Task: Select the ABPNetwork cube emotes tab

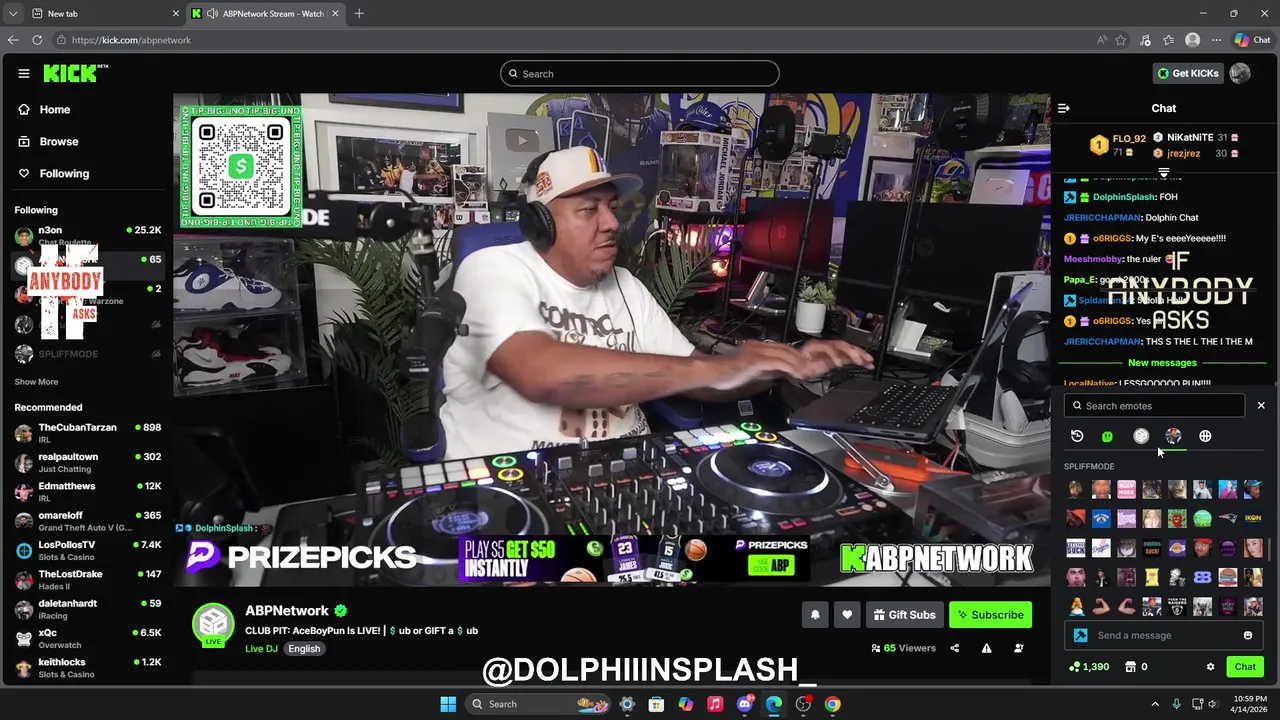Action: coord(1141,436)
